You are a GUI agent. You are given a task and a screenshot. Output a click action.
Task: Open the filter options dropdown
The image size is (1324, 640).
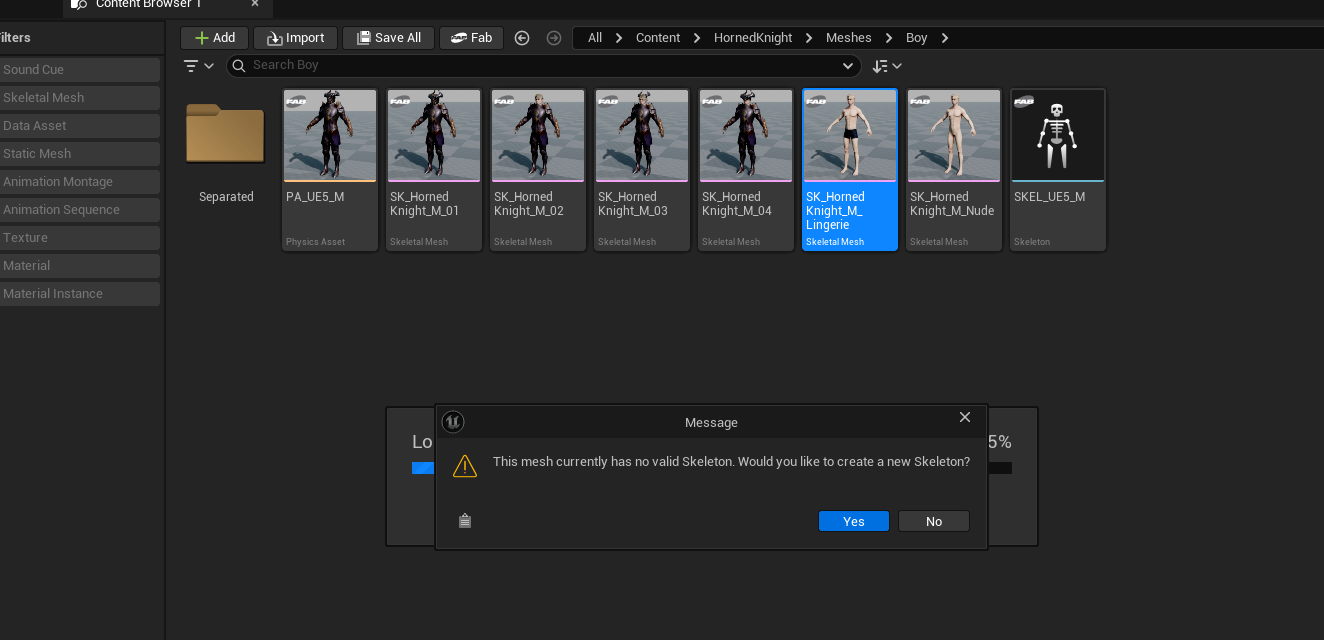tap(199, 66)
